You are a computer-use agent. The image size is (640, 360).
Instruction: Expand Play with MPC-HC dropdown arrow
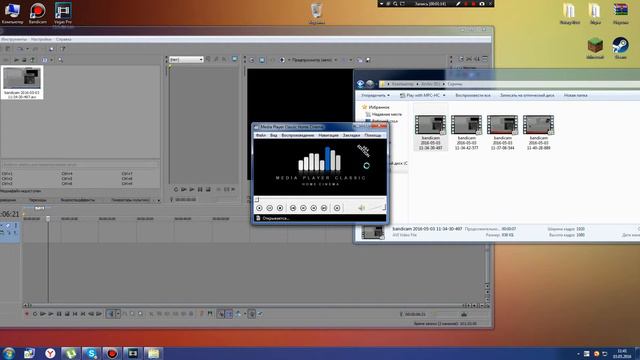[444, 95]
